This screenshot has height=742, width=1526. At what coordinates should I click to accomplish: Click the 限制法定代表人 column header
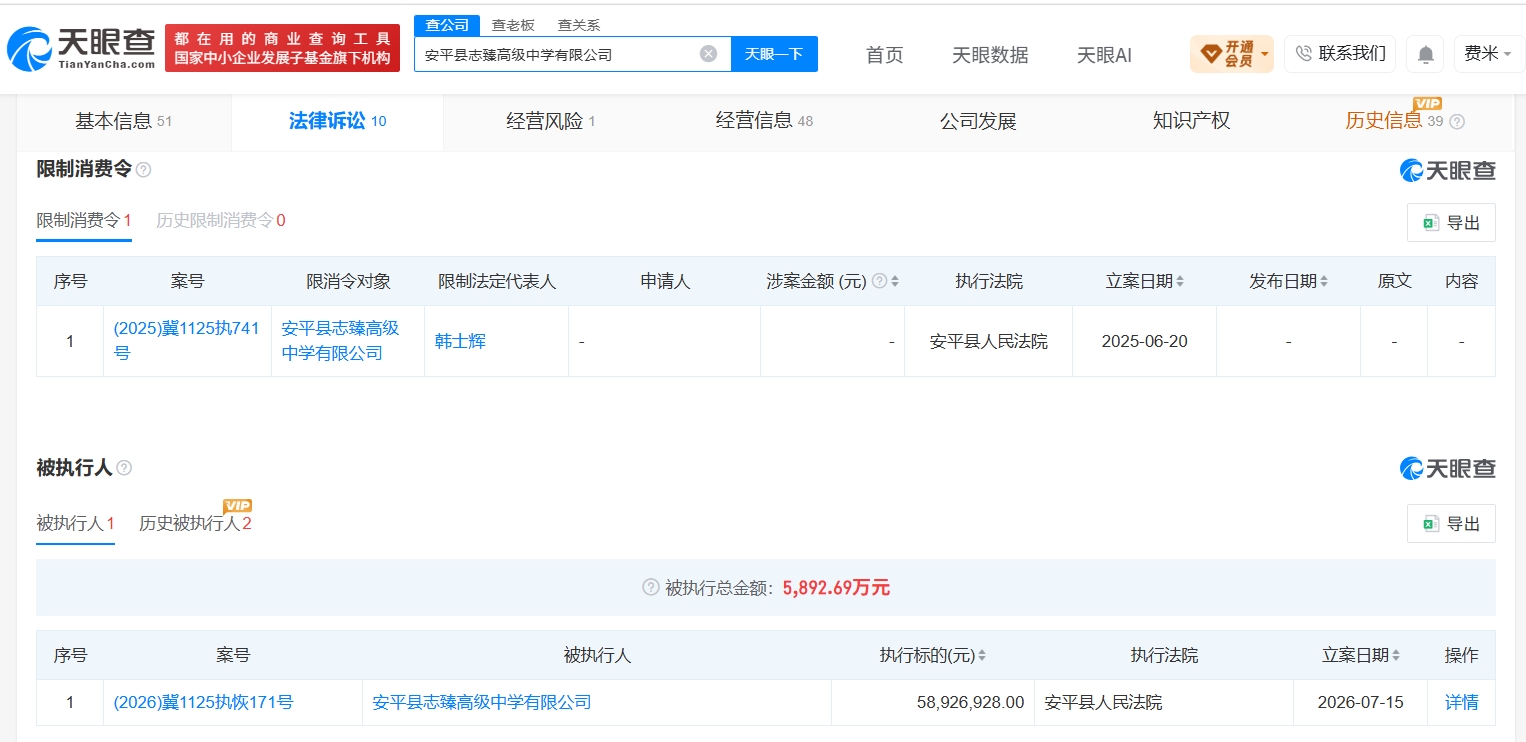pyautogui.click(x=497, y=281)
